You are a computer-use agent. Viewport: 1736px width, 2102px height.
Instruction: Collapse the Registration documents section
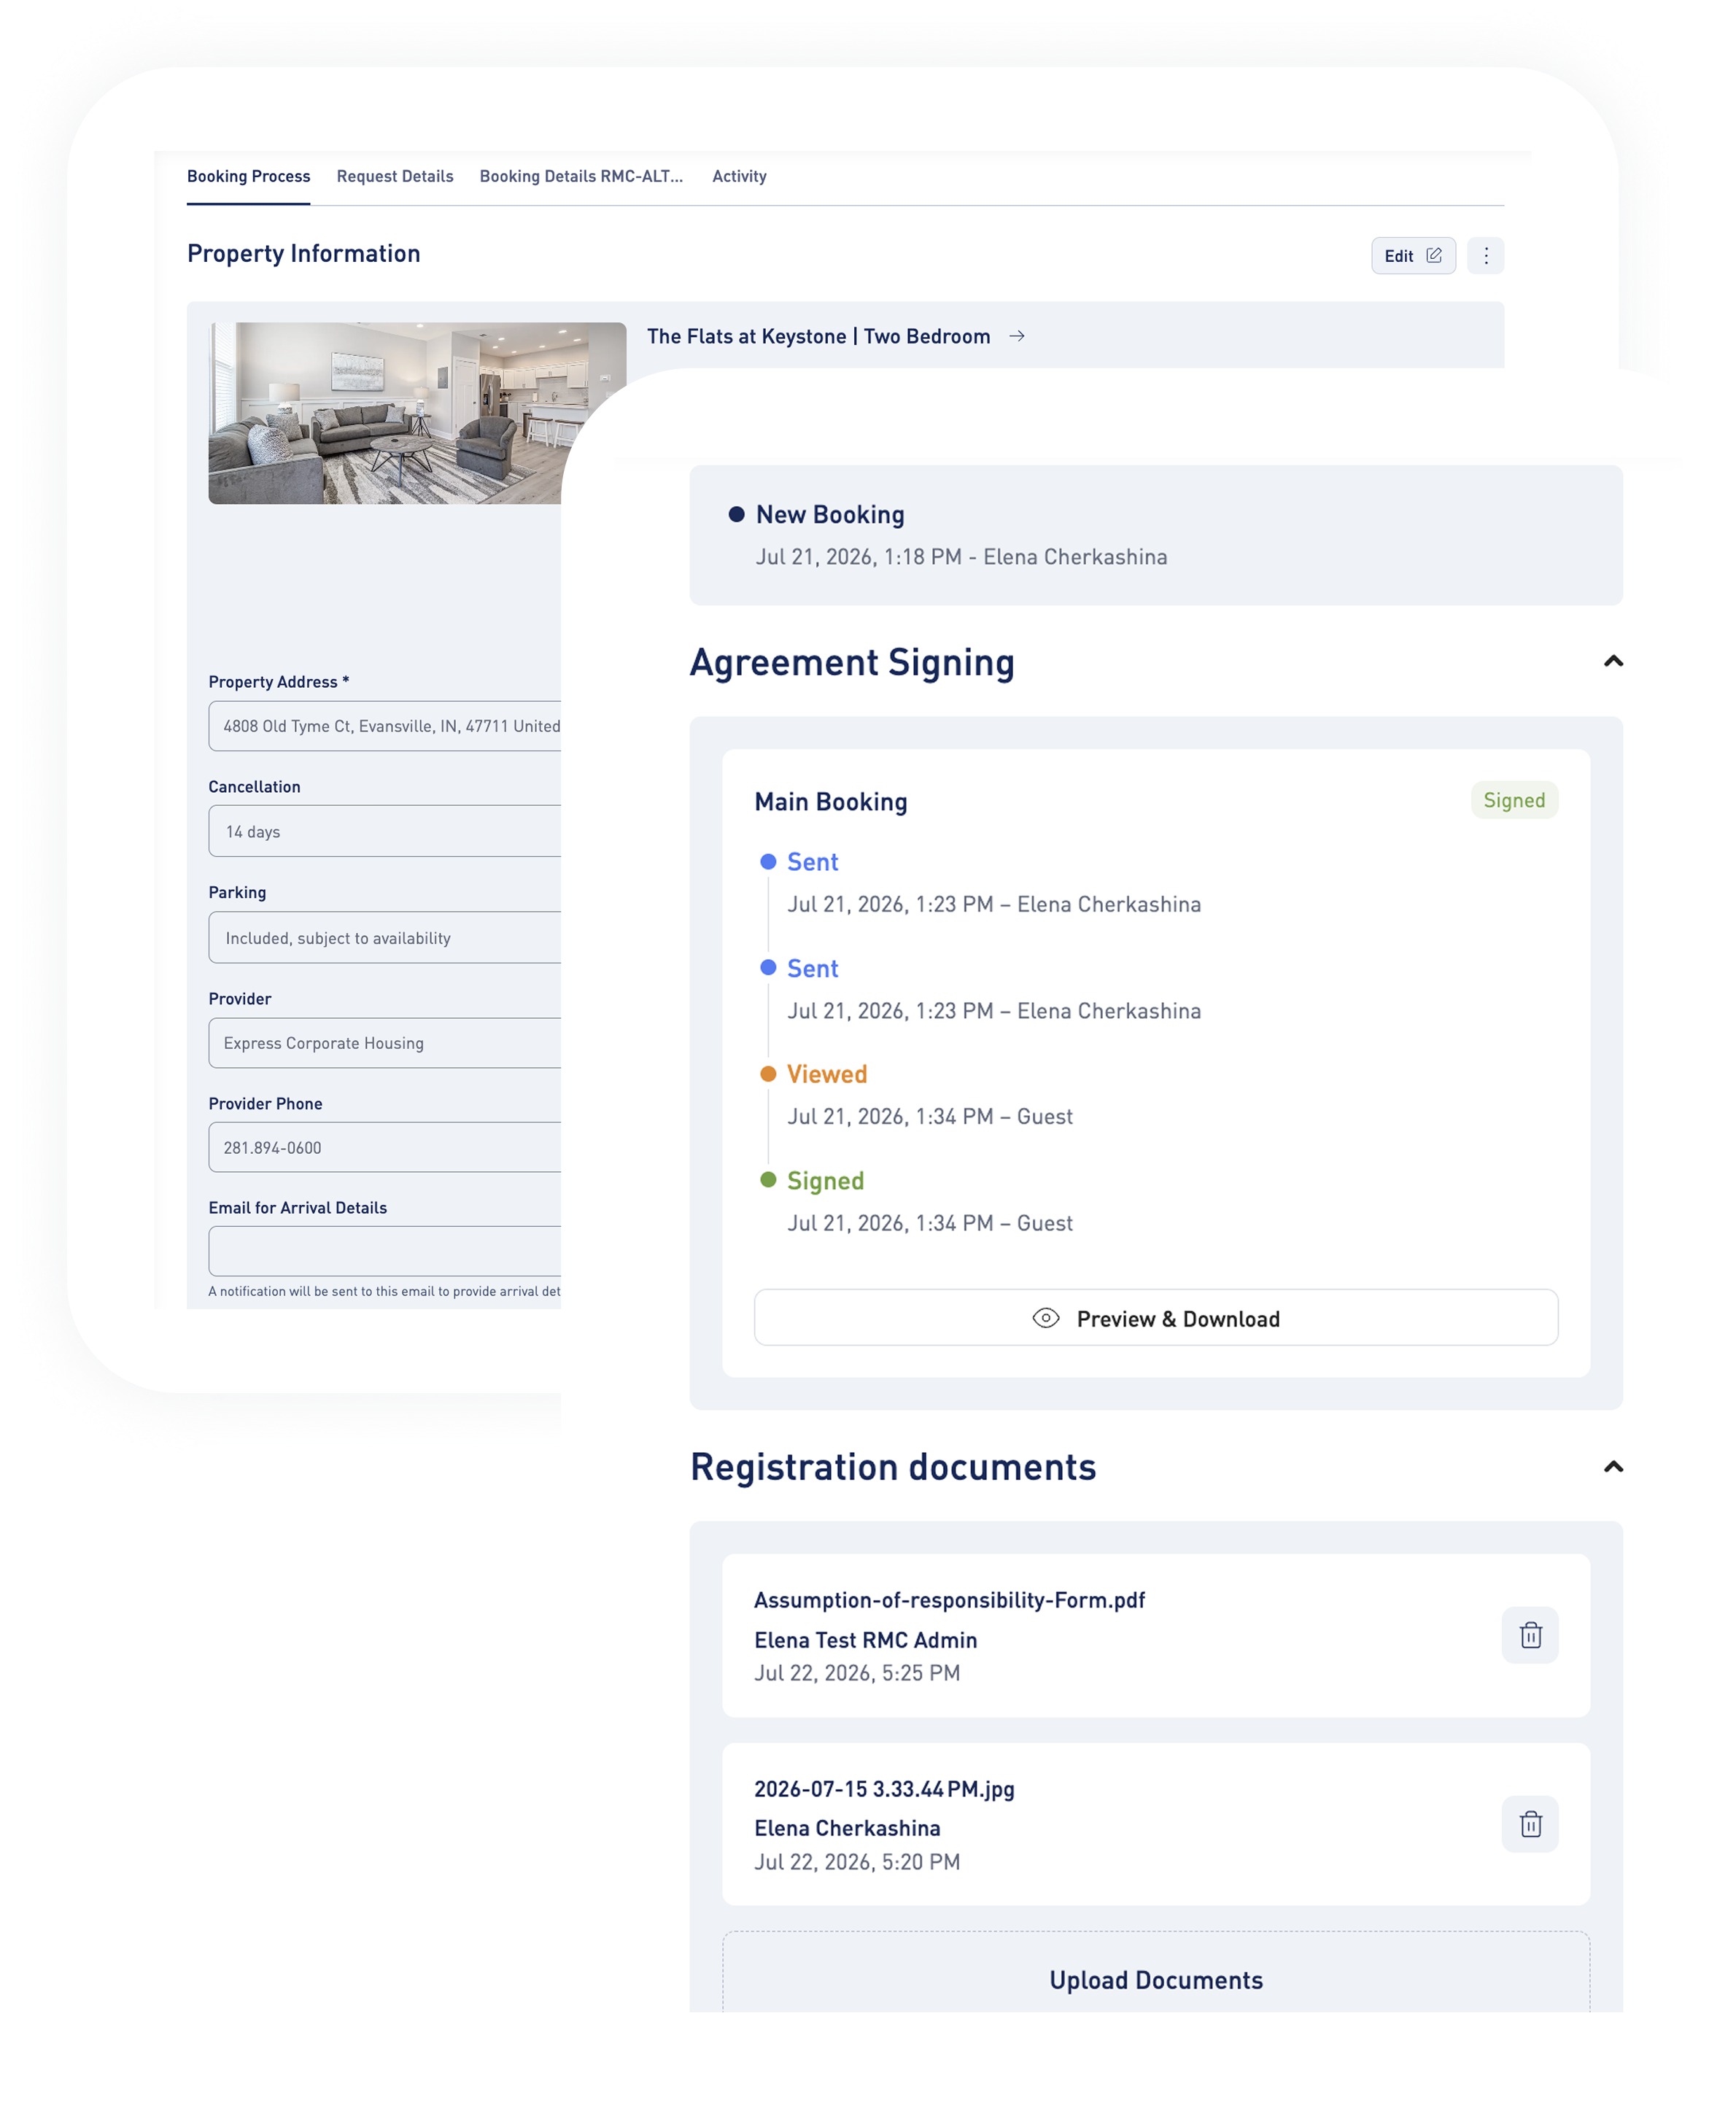1613,1467
